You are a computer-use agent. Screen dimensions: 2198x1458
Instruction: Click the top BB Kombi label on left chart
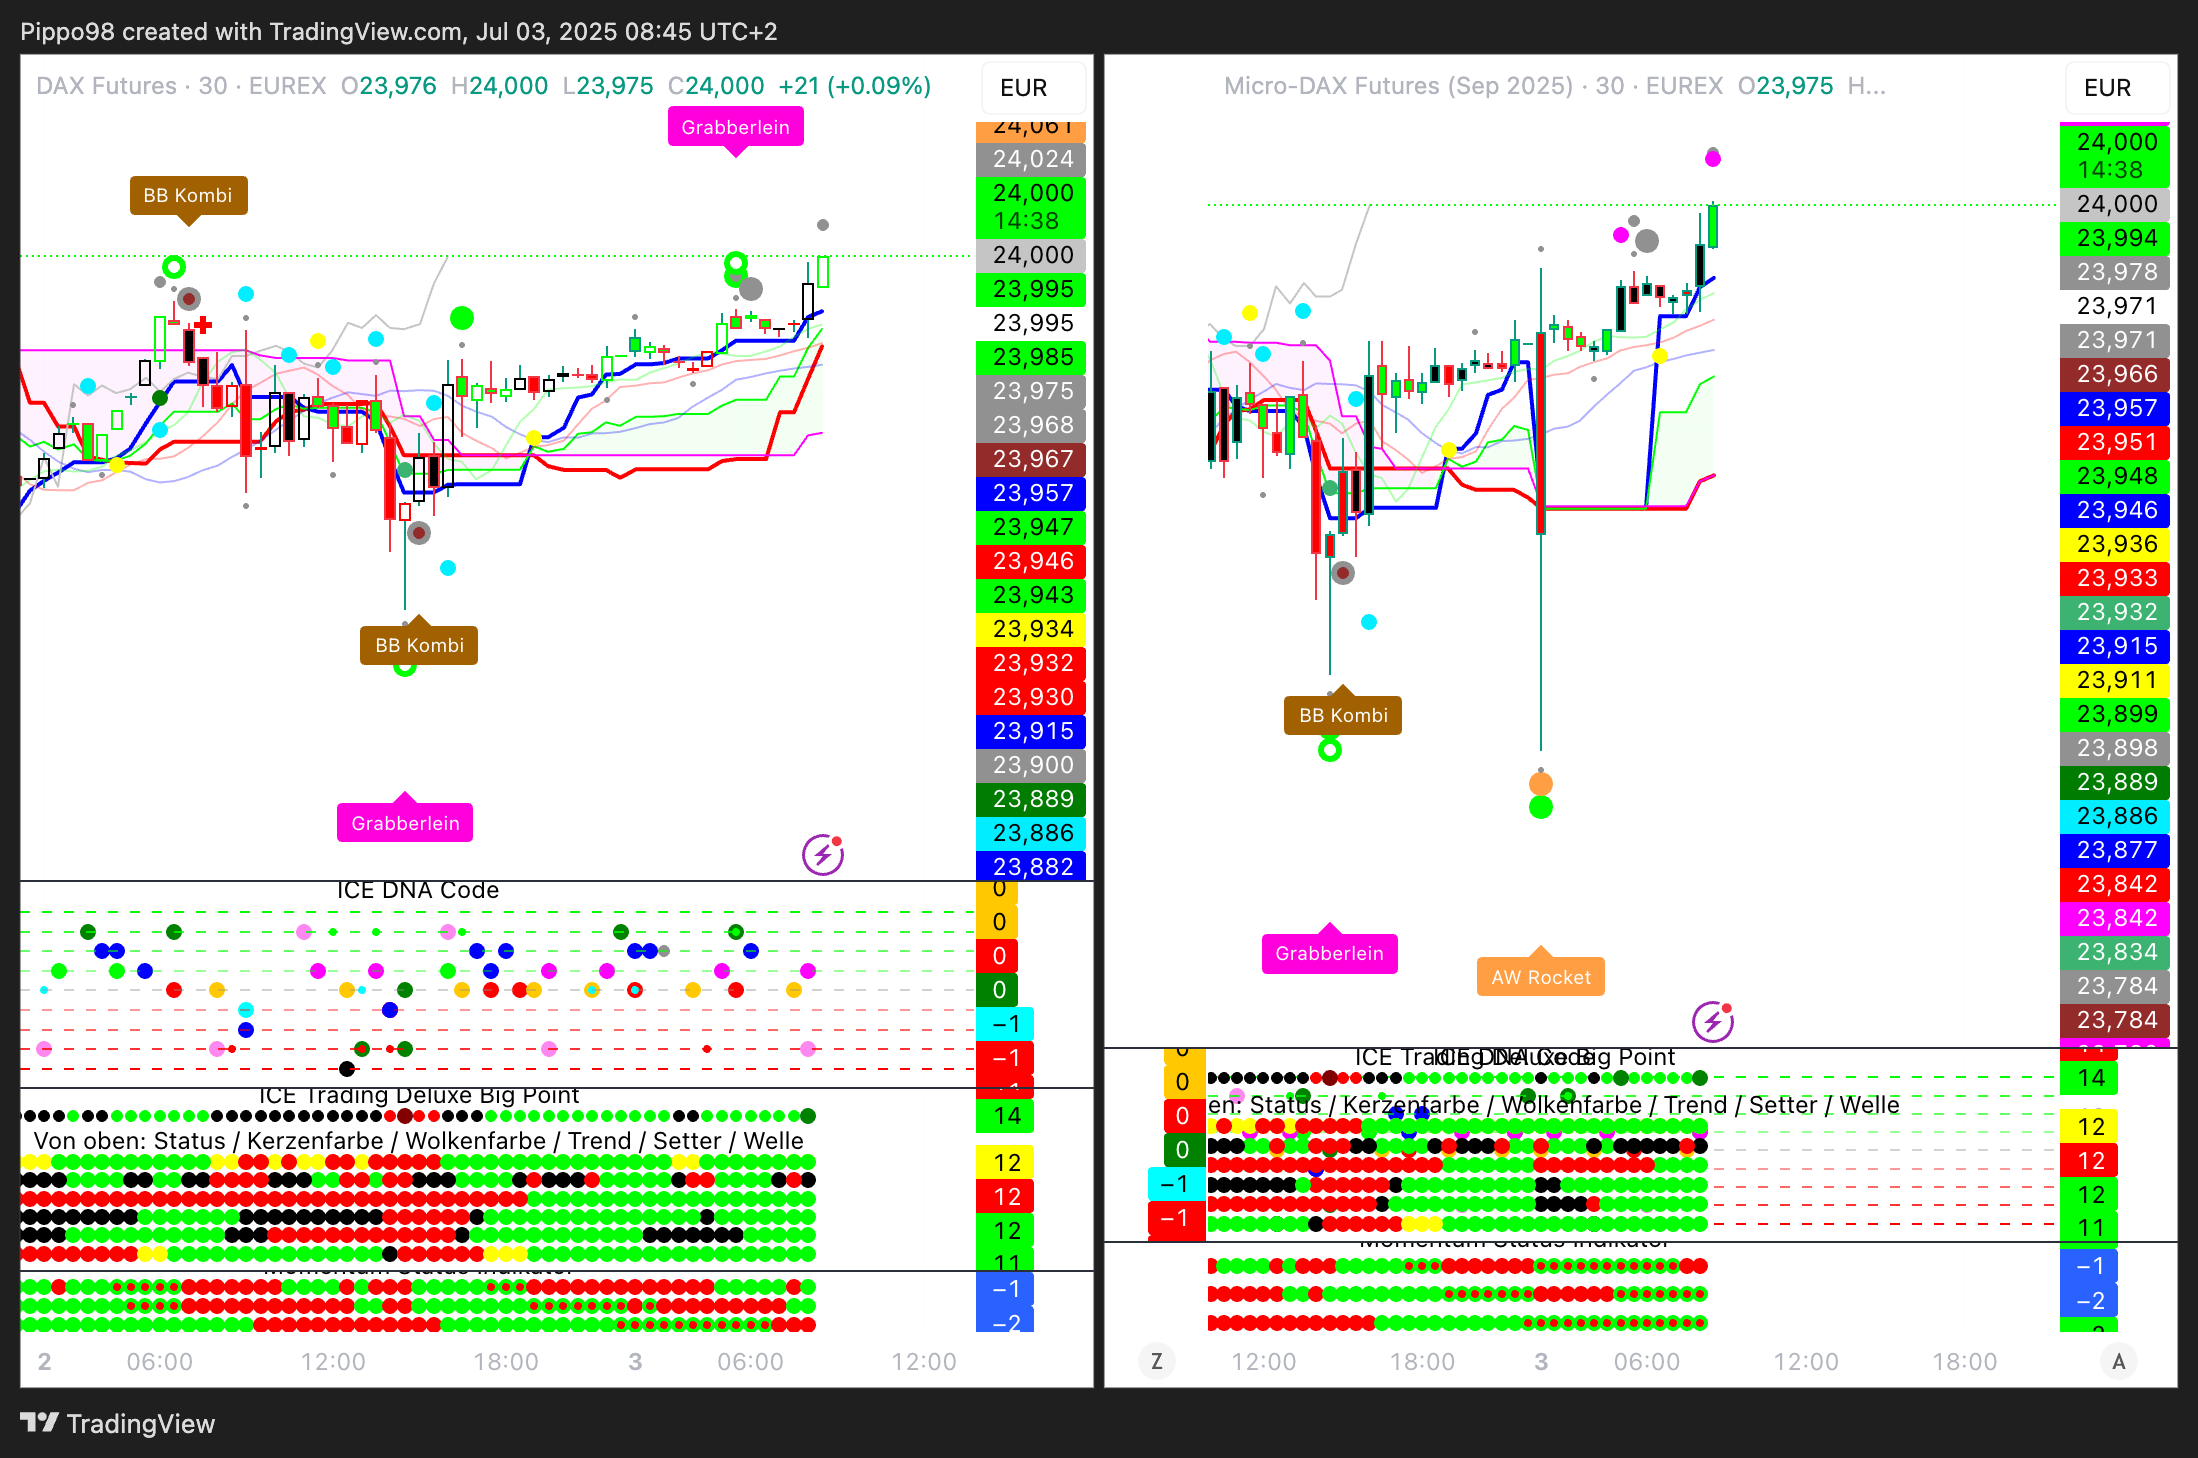pyautogui.click(x=188, y=195)
